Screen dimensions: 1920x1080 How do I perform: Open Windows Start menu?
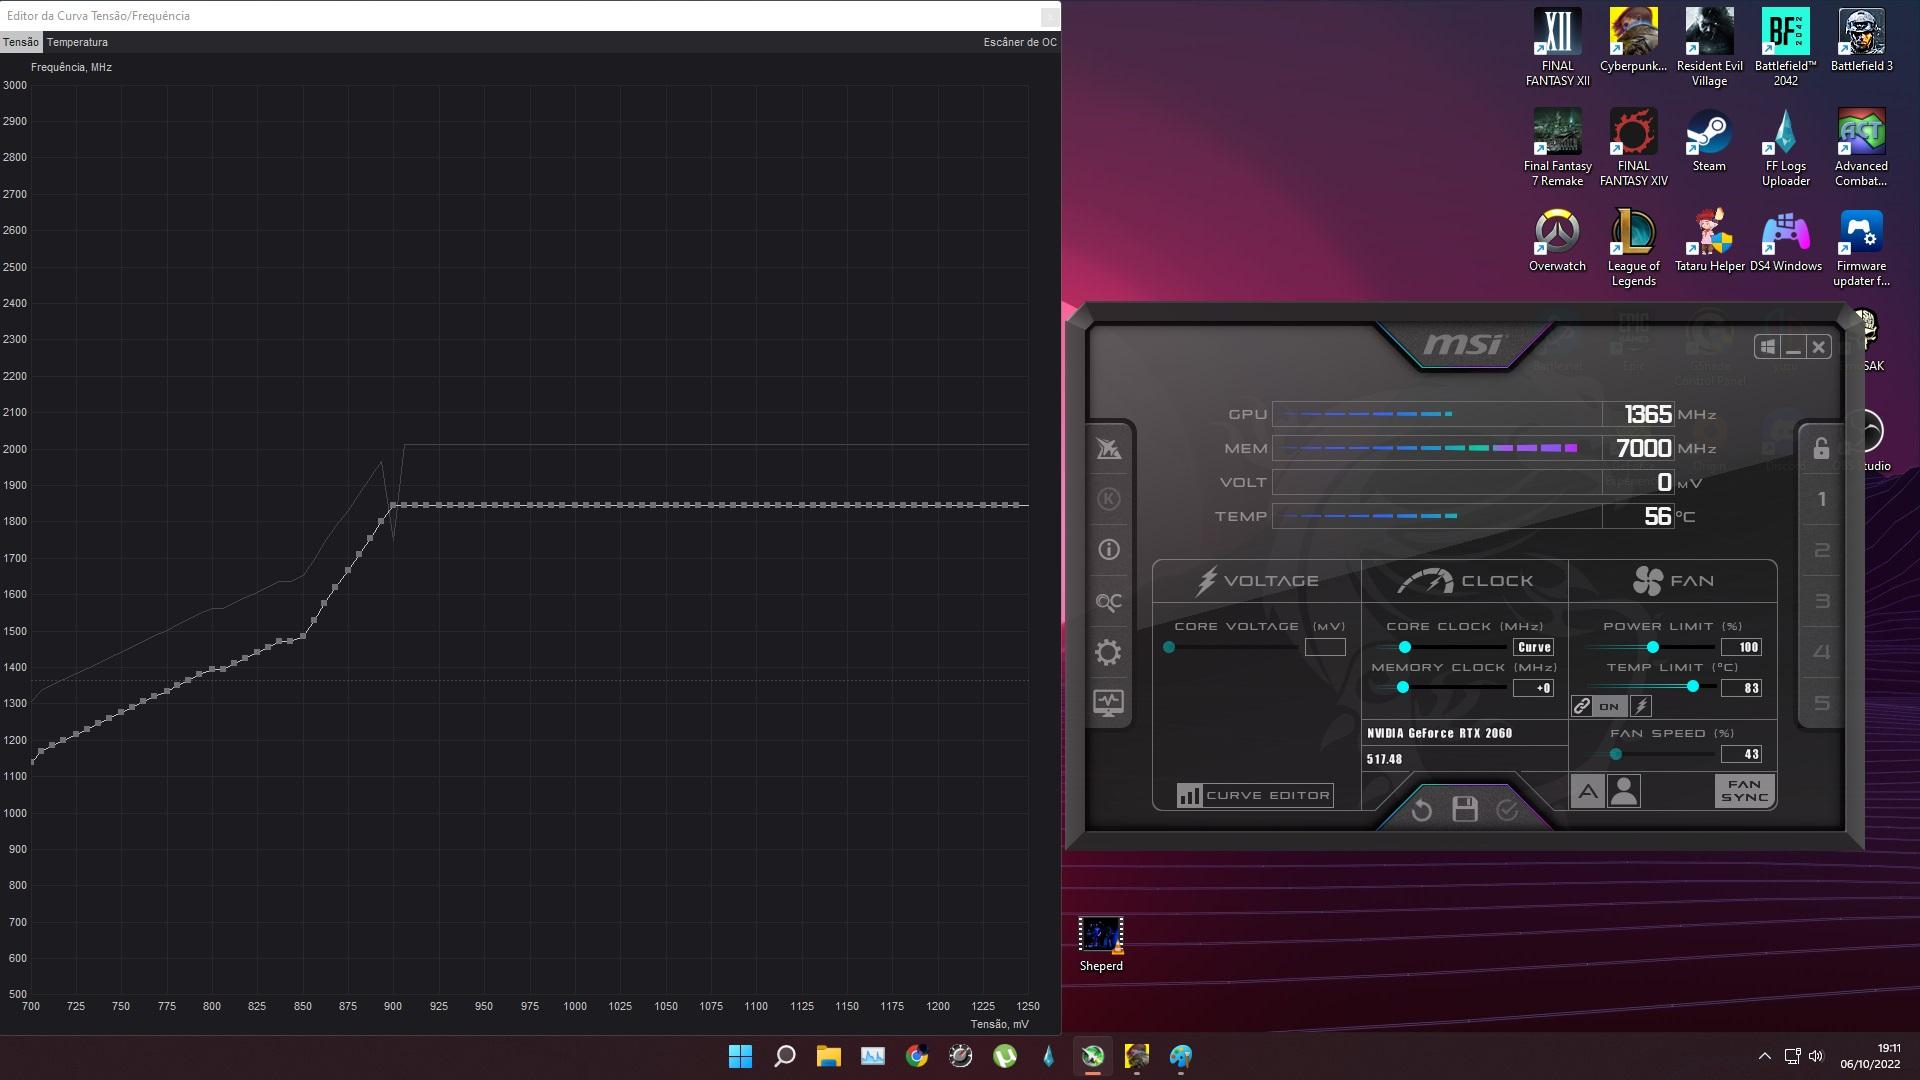pyautogui.click(x=740, y=1056)
